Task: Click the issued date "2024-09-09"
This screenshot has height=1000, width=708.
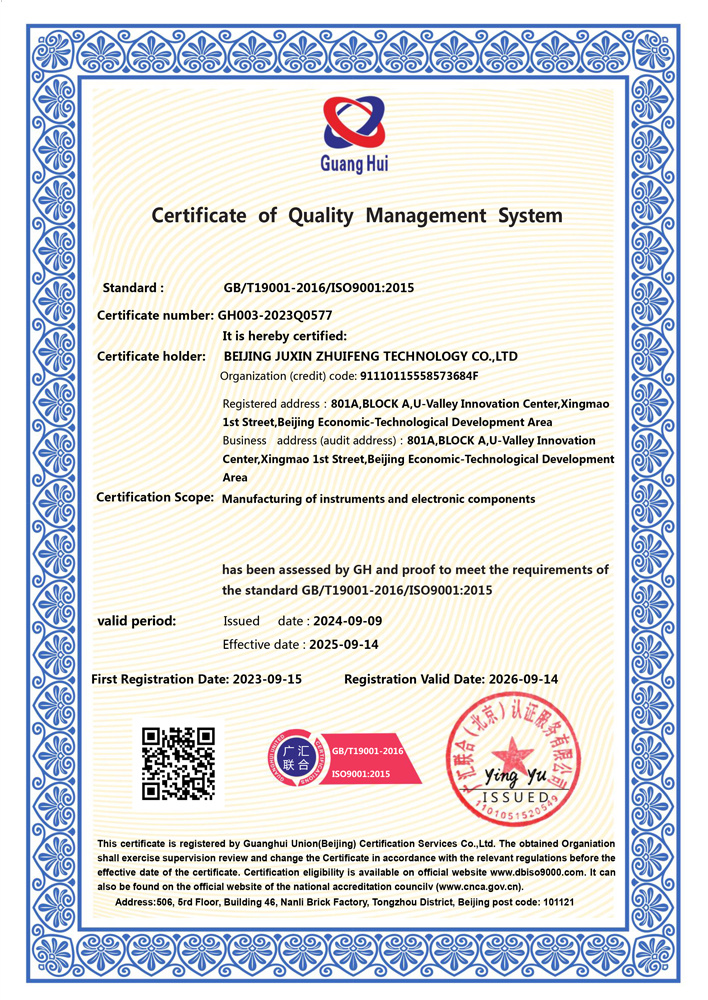Action: coord(348,621)
